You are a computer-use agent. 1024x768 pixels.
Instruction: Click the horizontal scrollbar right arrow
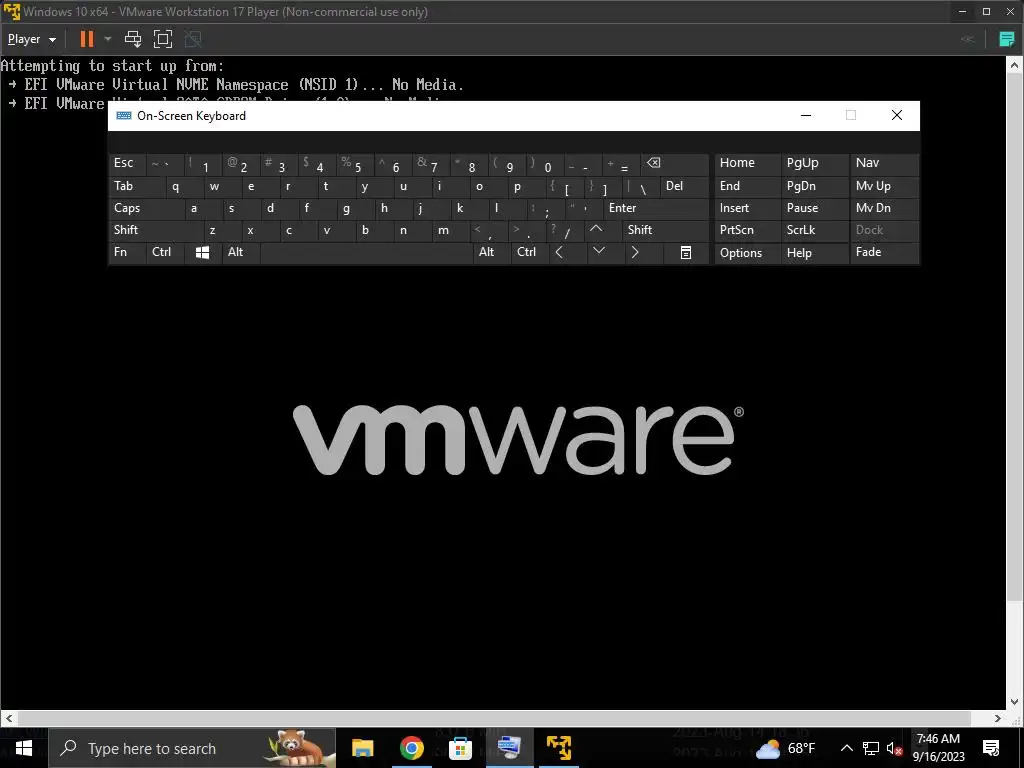pyautogui.click(x=998, y=718)
